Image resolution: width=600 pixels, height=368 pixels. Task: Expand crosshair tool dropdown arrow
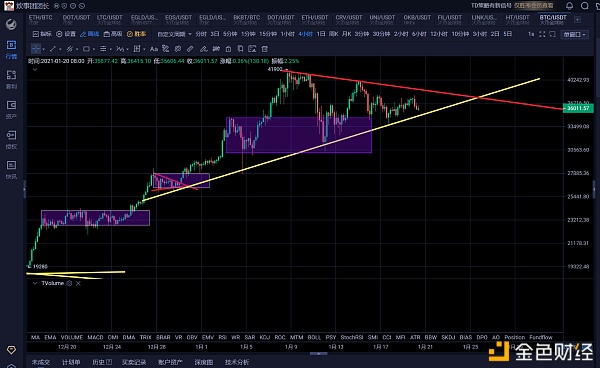point(43,49)
